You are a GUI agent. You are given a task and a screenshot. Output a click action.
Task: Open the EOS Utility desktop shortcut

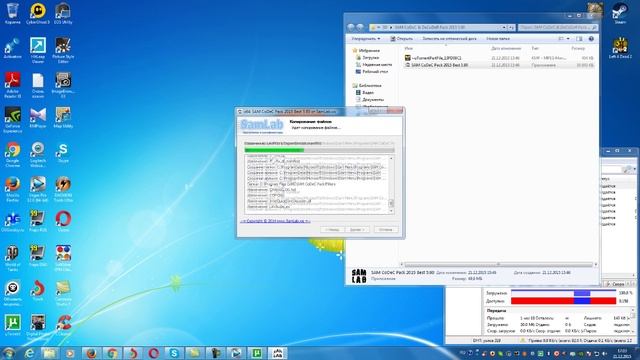[x=63, y=13]
